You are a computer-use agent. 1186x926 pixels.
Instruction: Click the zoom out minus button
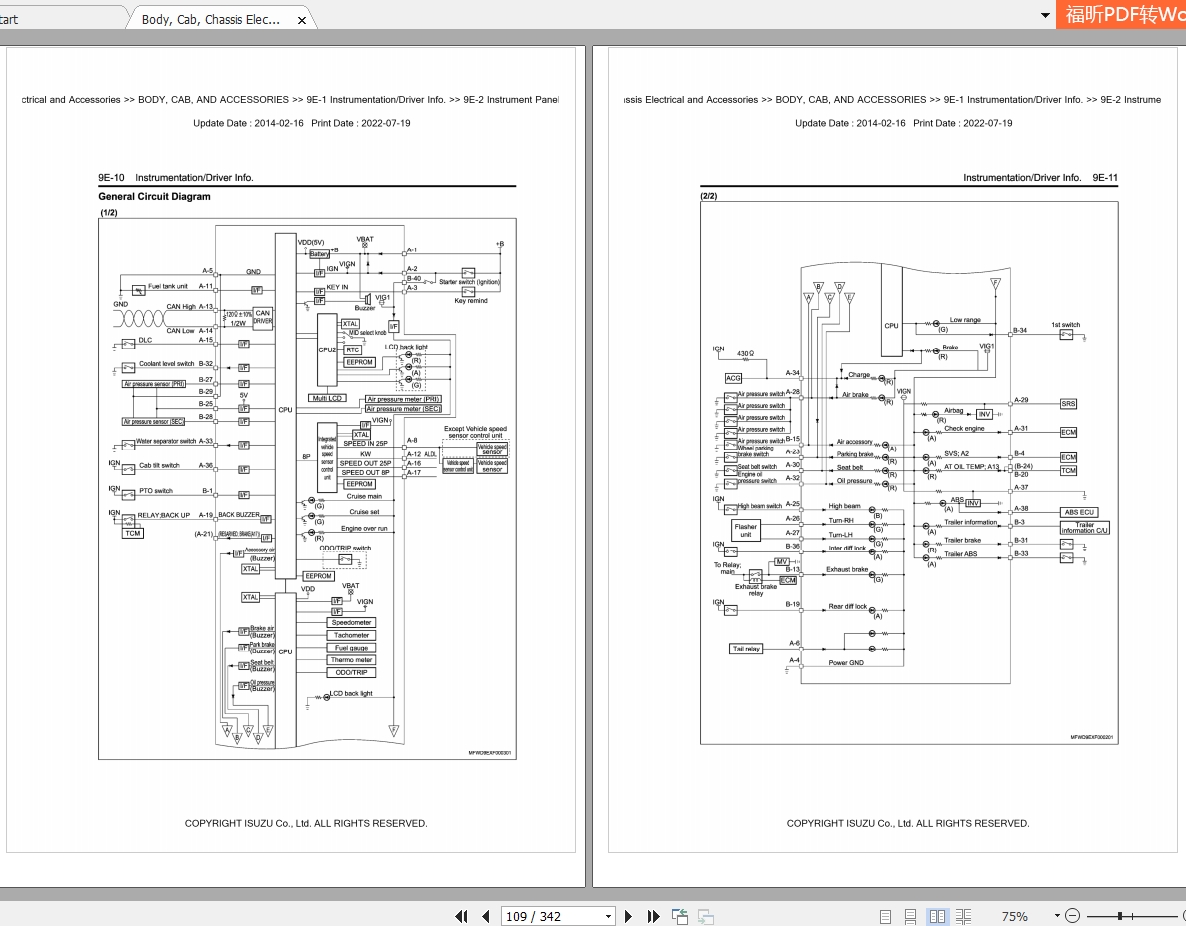click(x=1072, y=916)
